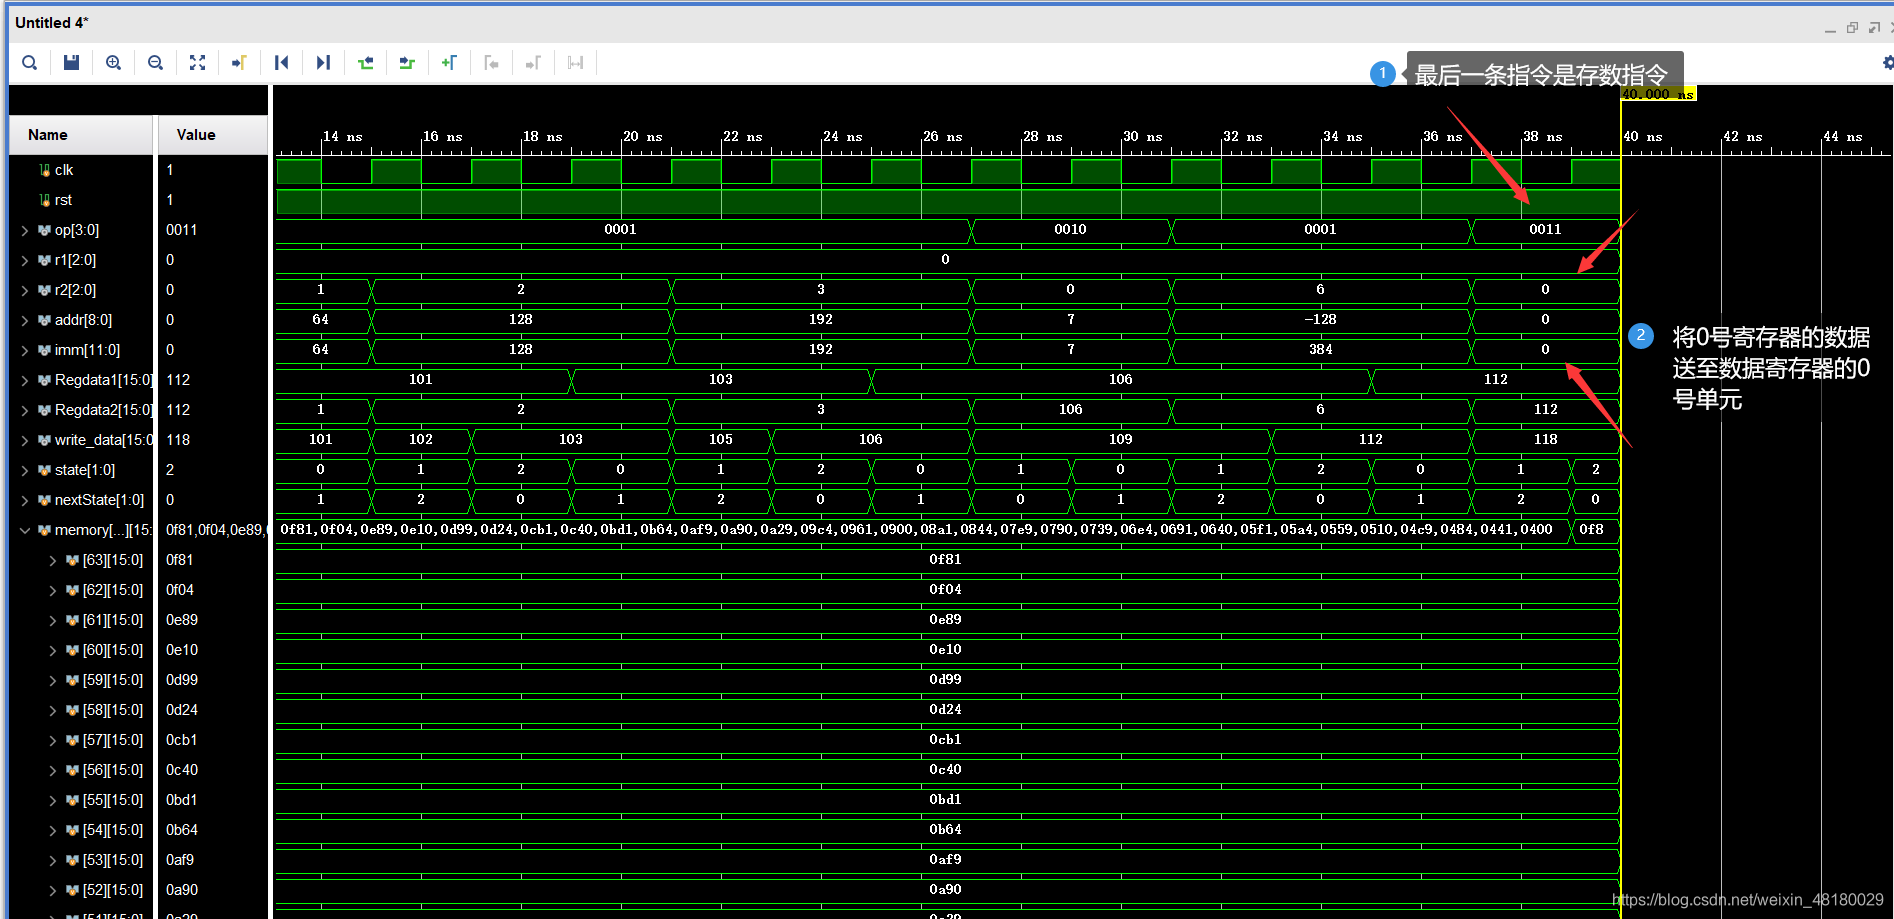Go to cursor toolbar icon
This screenshot has height=919, width=1894.
(240, 63)
